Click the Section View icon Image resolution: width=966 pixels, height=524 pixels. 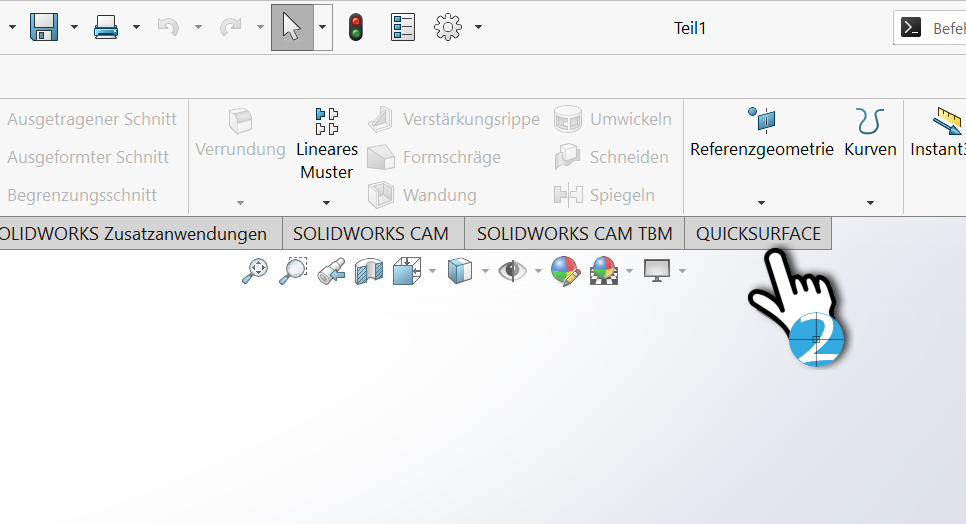(x=369, y=271)
